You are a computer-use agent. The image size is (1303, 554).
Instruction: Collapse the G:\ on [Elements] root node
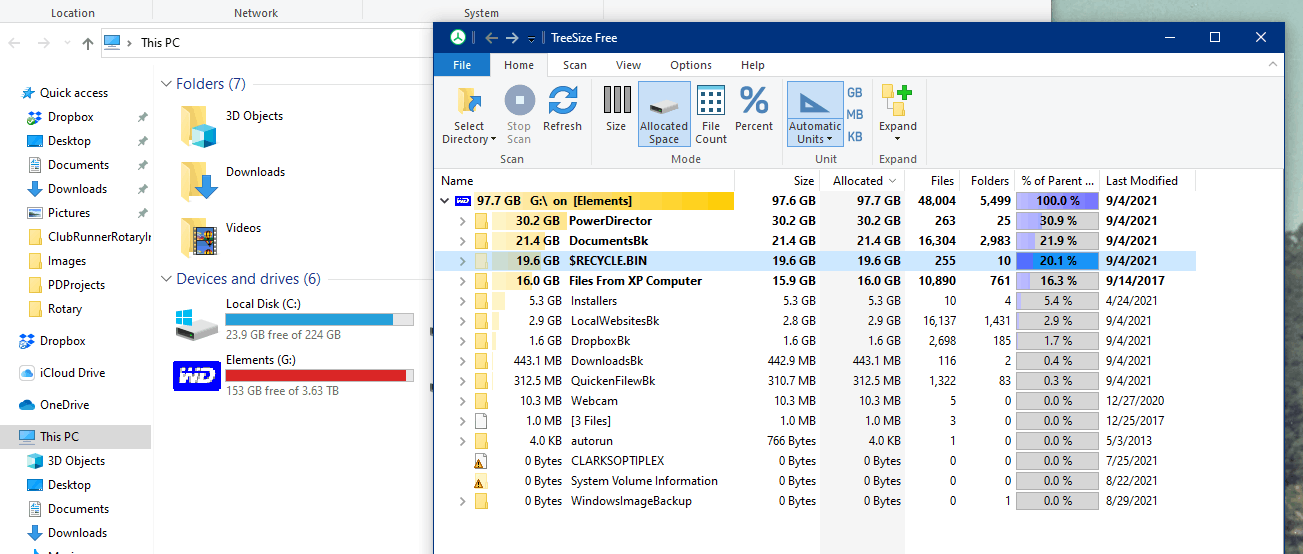click(x=444, y=201)
